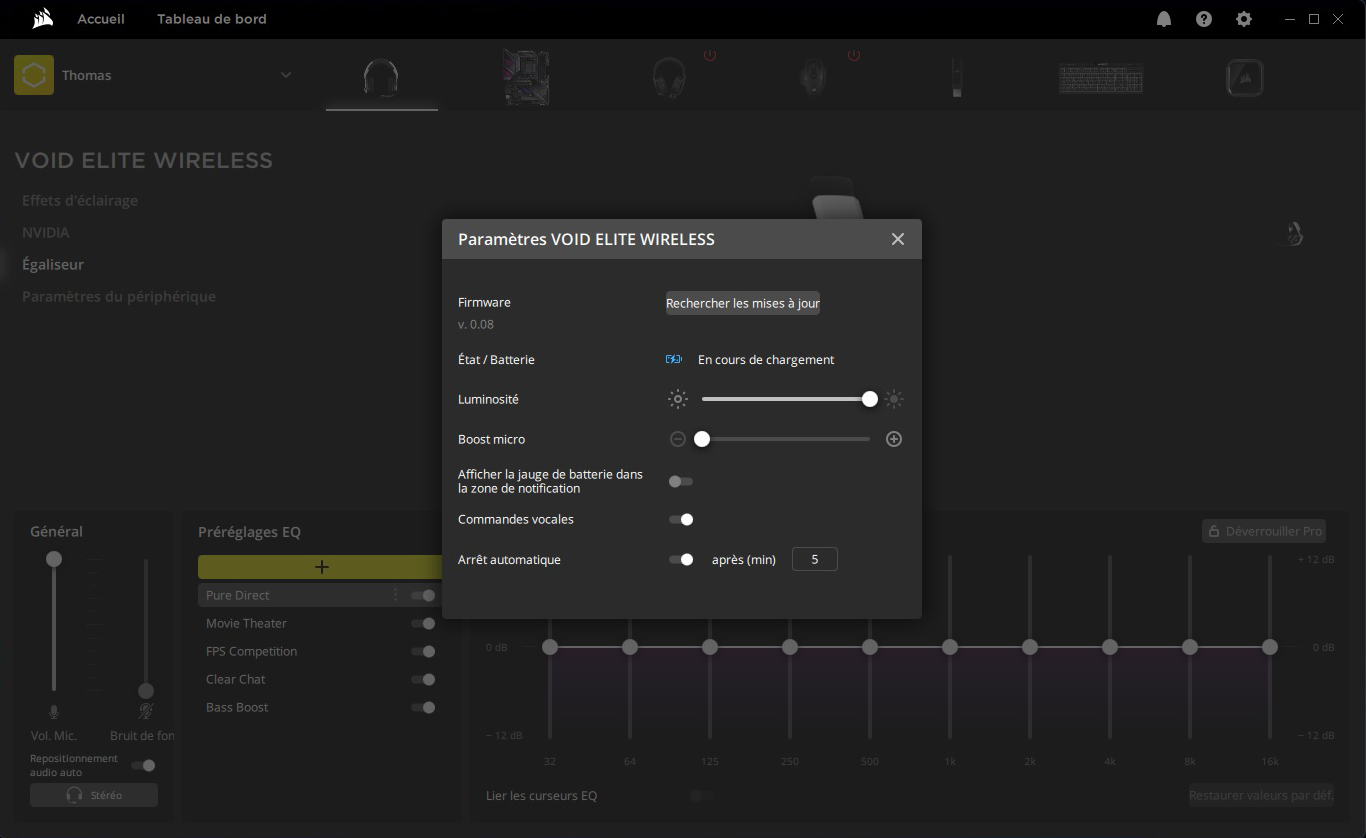
Task: Select the mouse device icon
Action: click(813, 77)
